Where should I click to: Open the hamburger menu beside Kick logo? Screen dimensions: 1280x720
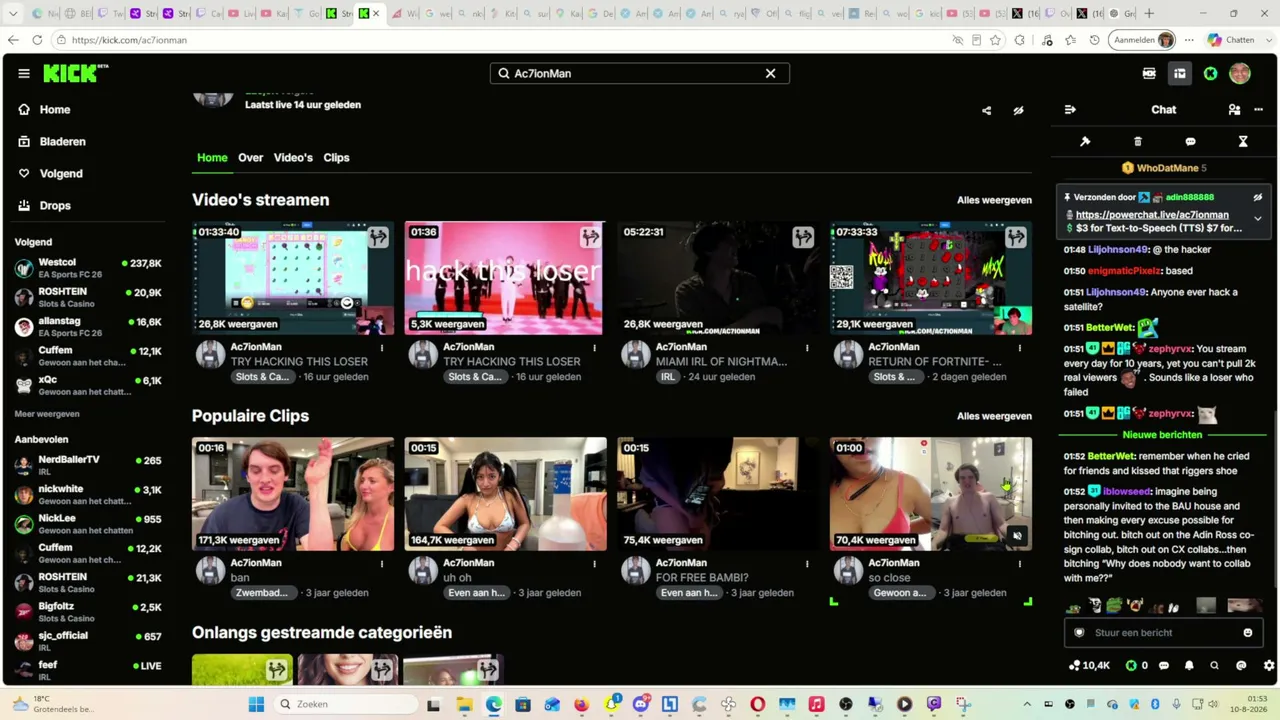pyautogui.click(x=24, y=73)
